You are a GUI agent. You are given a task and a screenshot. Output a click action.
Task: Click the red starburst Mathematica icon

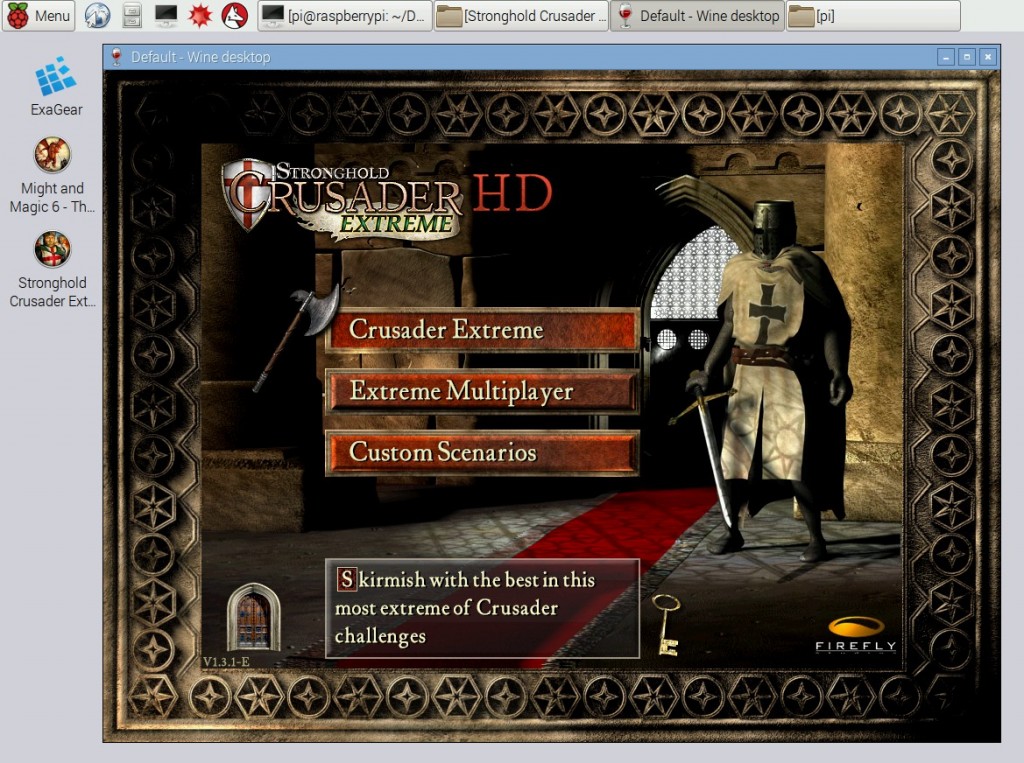[200, 16]
